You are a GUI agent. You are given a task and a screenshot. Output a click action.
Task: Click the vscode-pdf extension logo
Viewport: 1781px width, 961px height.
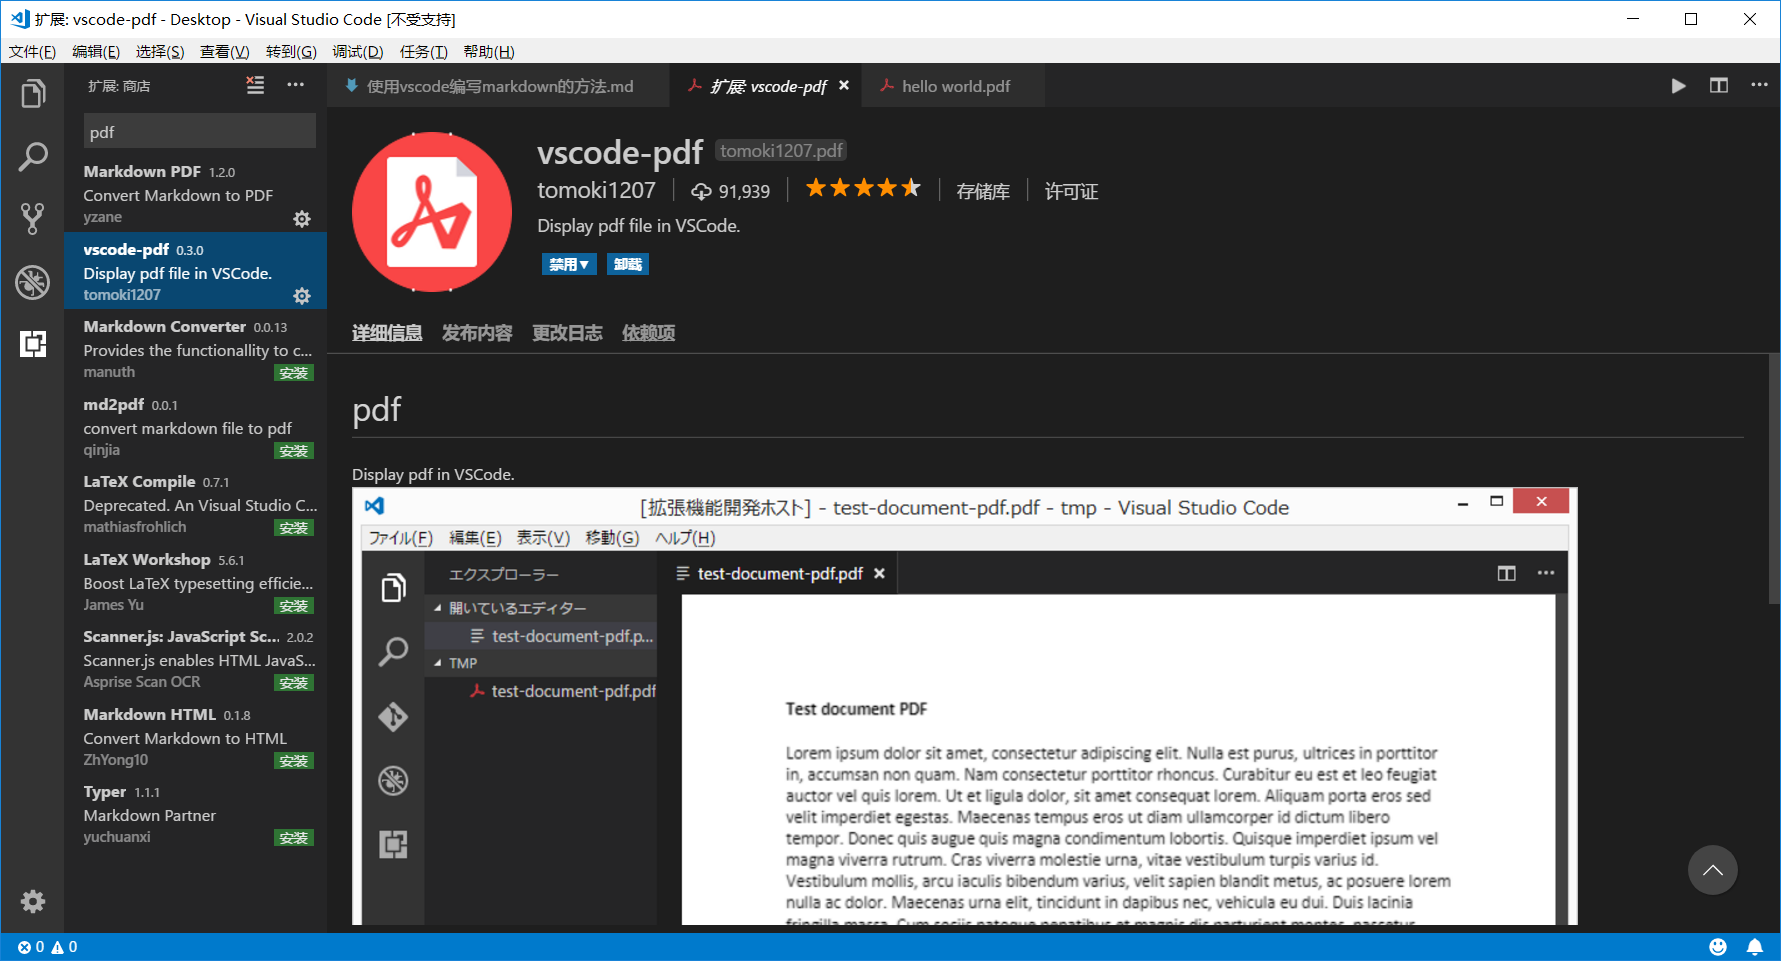point(432,212)
